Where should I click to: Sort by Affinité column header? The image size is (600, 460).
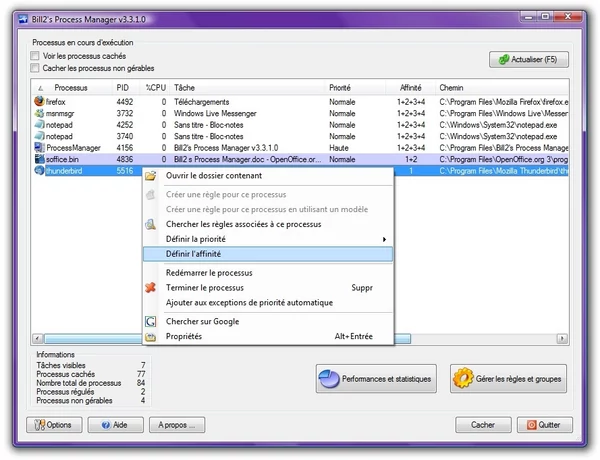click(411, 88)
